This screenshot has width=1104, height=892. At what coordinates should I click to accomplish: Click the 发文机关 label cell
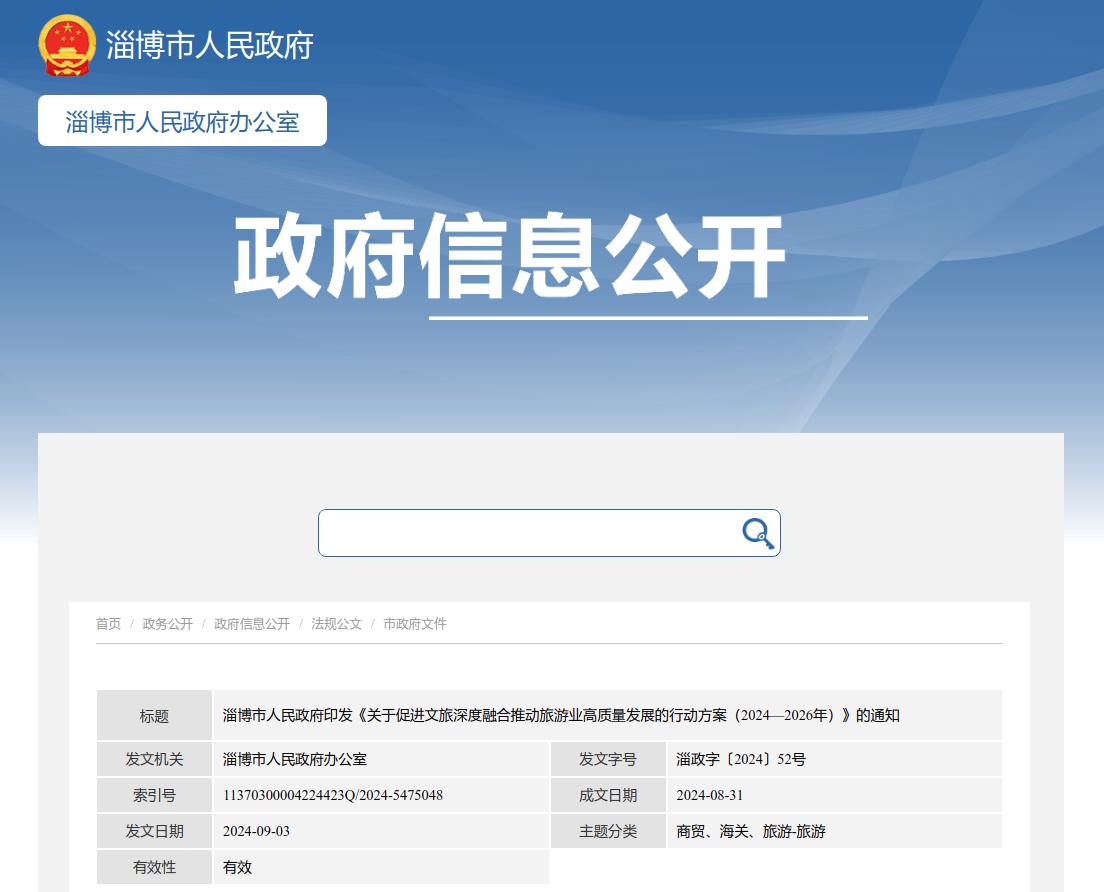point(154,759)
